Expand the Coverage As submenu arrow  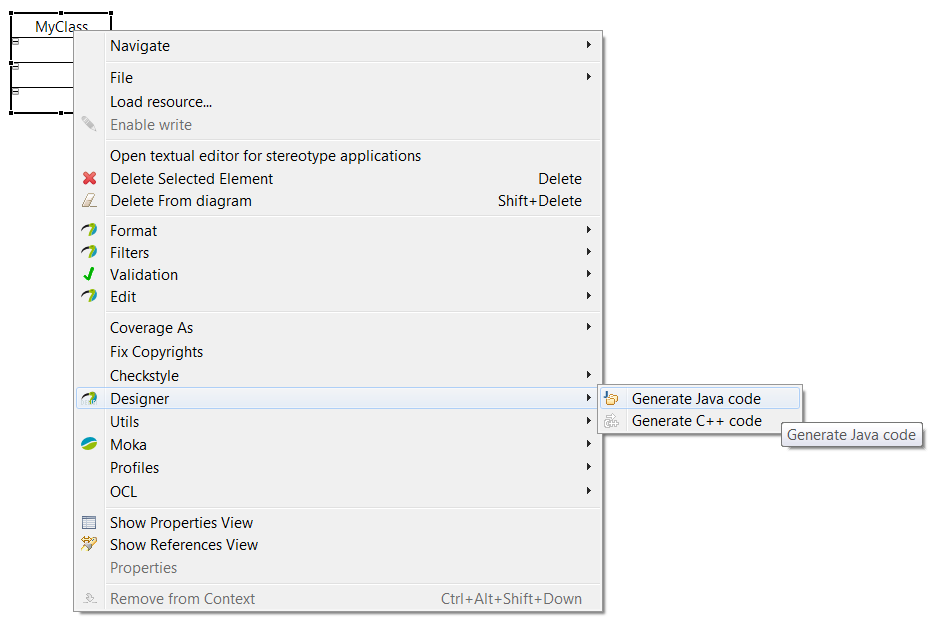pyautogui.click(x=588, y=327)
